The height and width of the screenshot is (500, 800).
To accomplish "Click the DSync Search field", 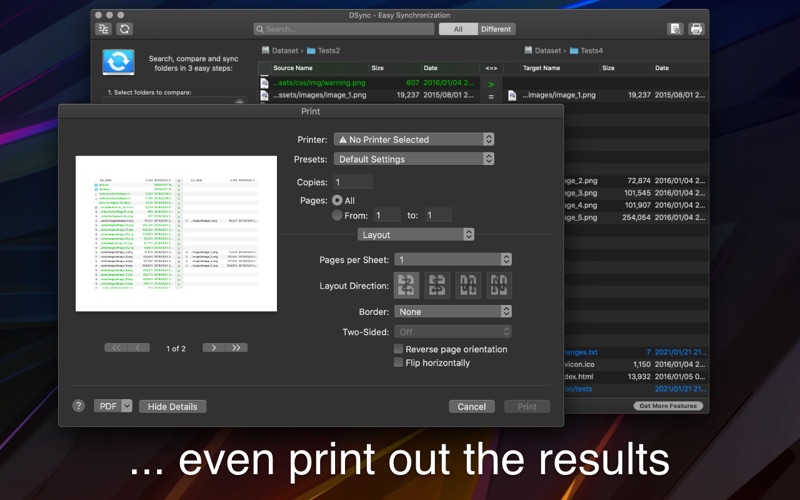I will pos(344,29).
